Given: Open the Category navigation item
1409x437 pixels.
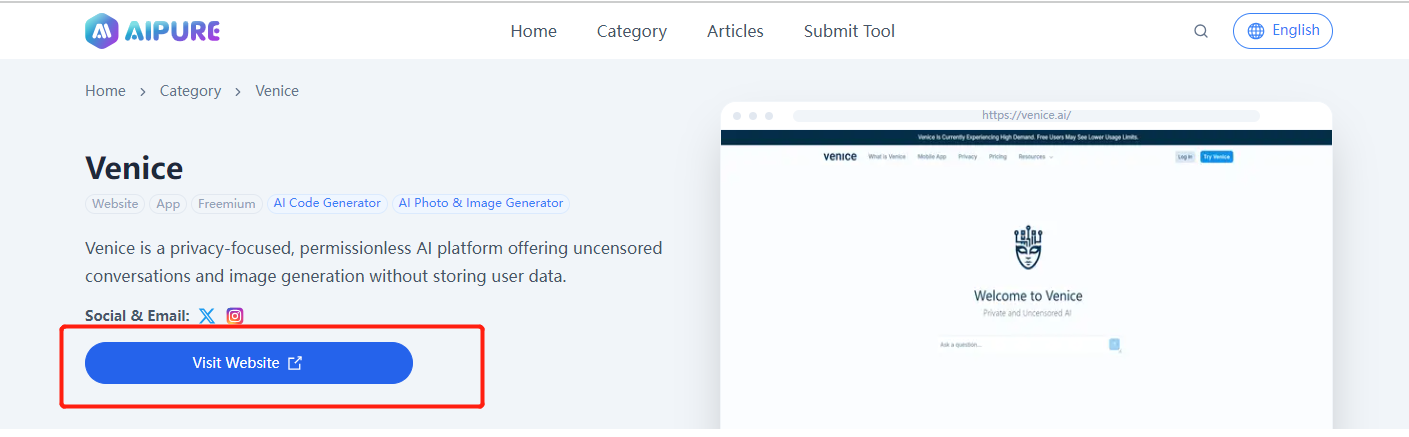Looking at the screenshot, I should (x=632, y=31).
